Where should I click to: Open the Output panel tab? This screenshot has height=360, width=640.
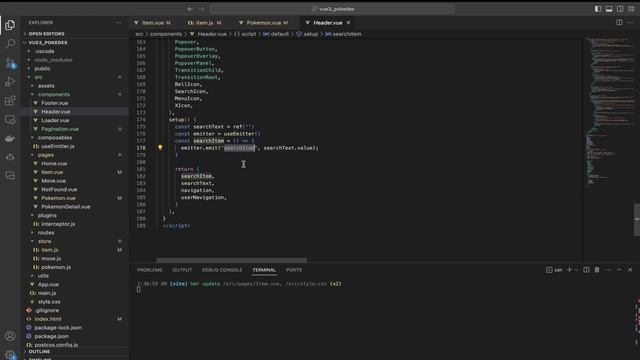point(182,270)
